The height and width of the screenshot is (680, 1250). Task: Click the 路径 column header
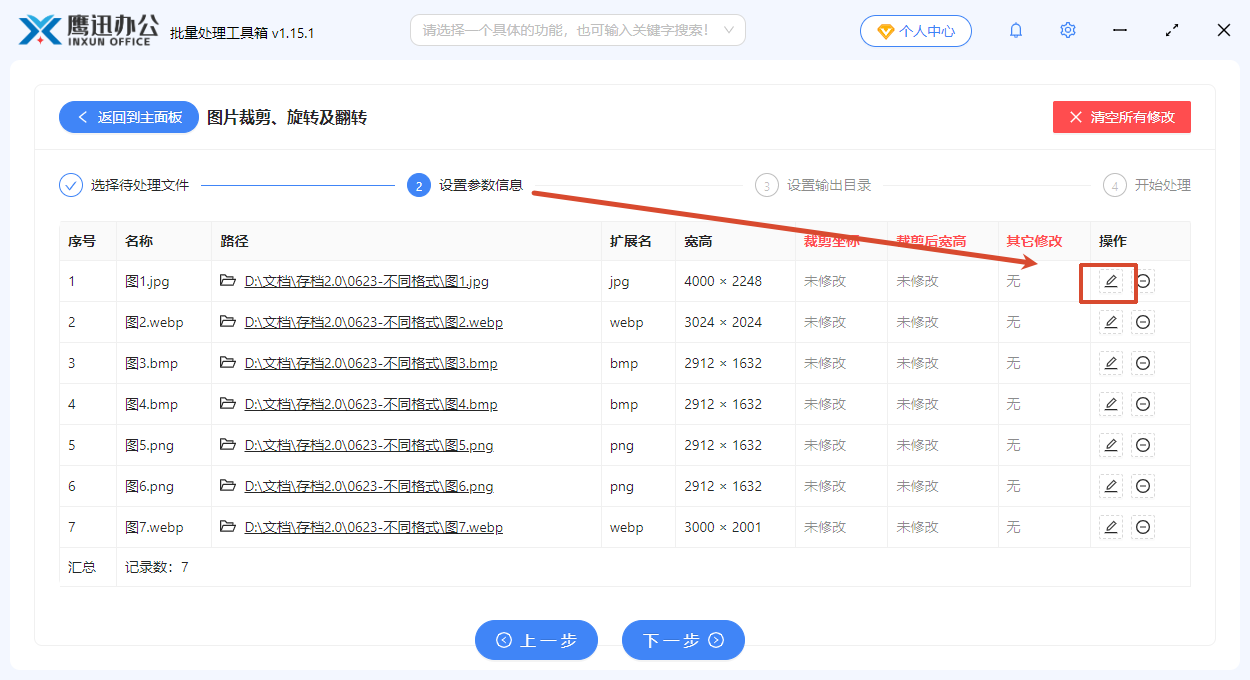[234, 241]
